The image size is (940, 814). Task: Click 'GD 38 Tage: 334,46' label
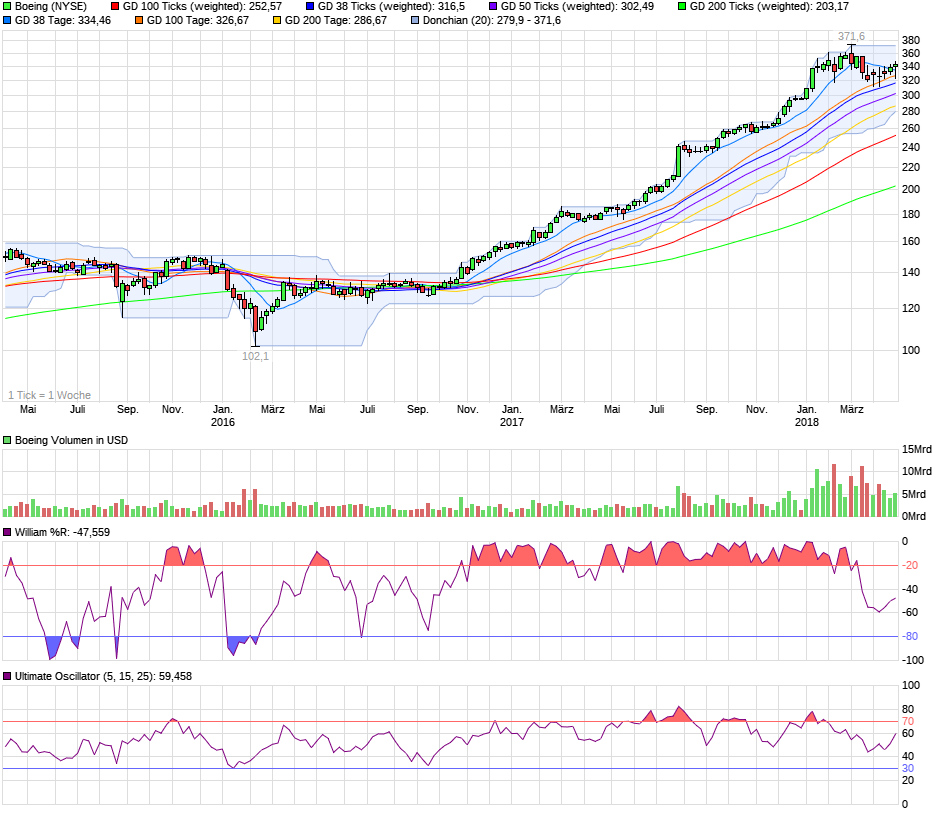63,20
